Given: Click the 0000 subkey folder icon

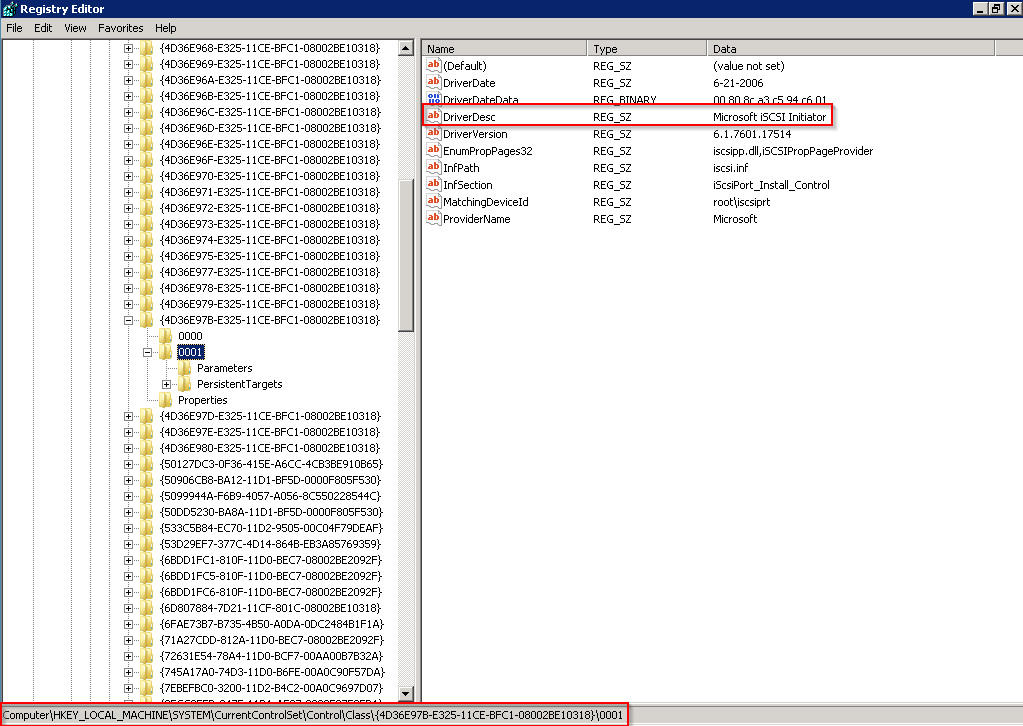Looking at the screenshot, I should (166, 336).
